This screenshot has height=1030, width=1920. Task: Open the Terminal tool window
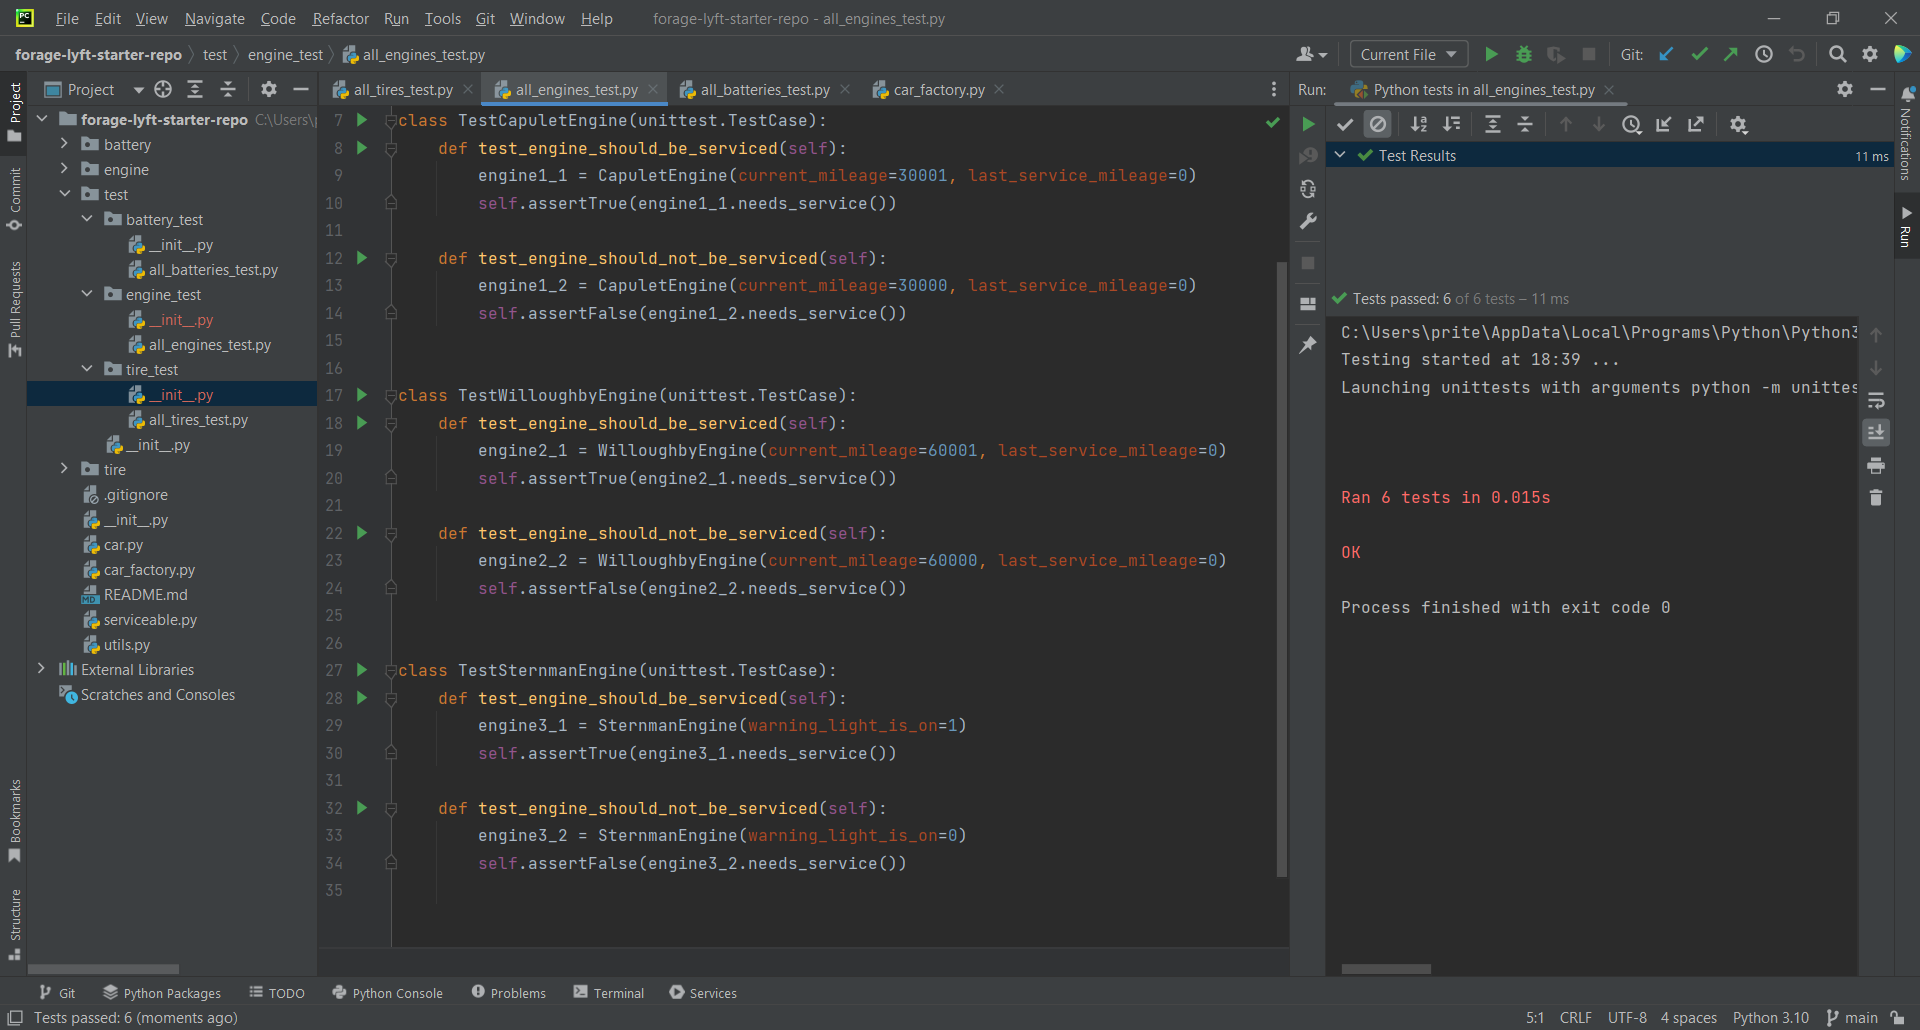tap(608, 992)
